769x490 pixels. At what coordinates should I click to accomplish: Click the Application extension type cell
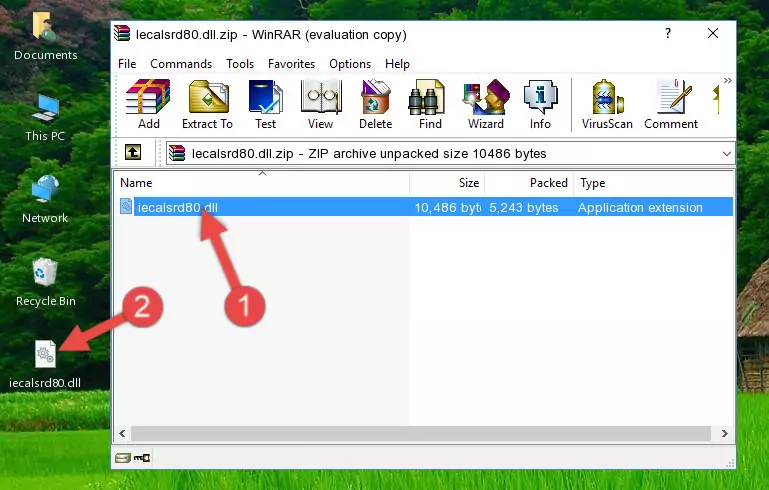coord(640,207)
